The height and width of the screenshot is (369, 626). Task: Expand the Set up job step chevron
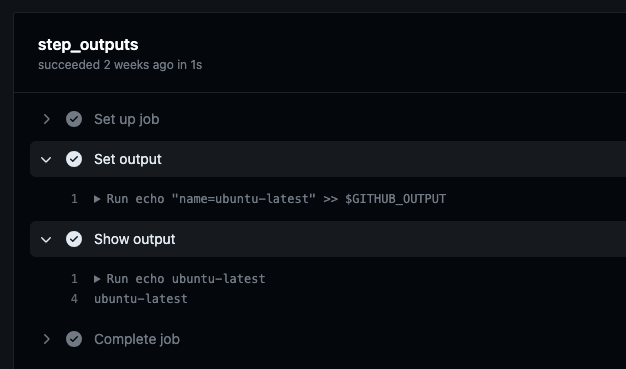click(46, 119)
